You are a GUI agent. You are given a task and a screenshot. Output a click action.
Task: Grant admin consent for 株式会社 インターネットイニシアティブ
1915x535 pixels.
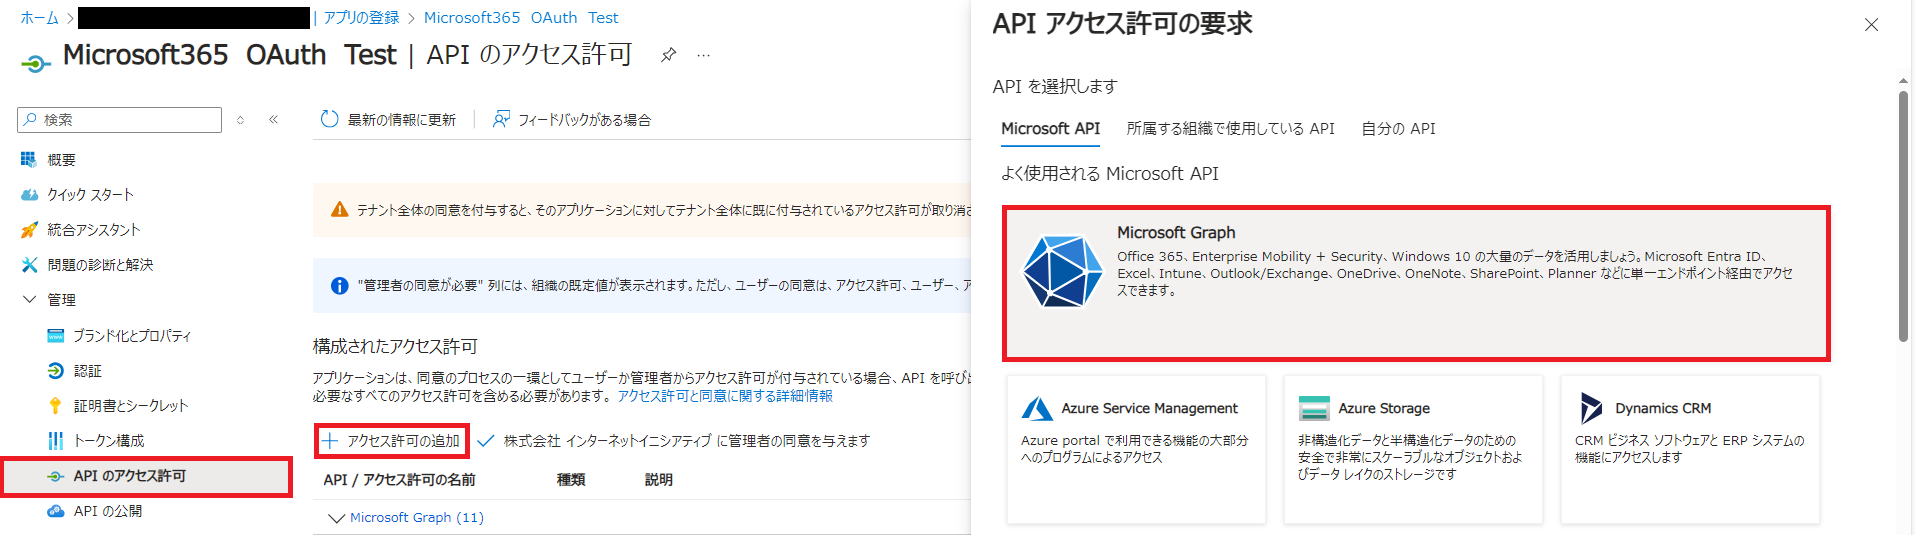pyautogui.click(x=674, y=441)
